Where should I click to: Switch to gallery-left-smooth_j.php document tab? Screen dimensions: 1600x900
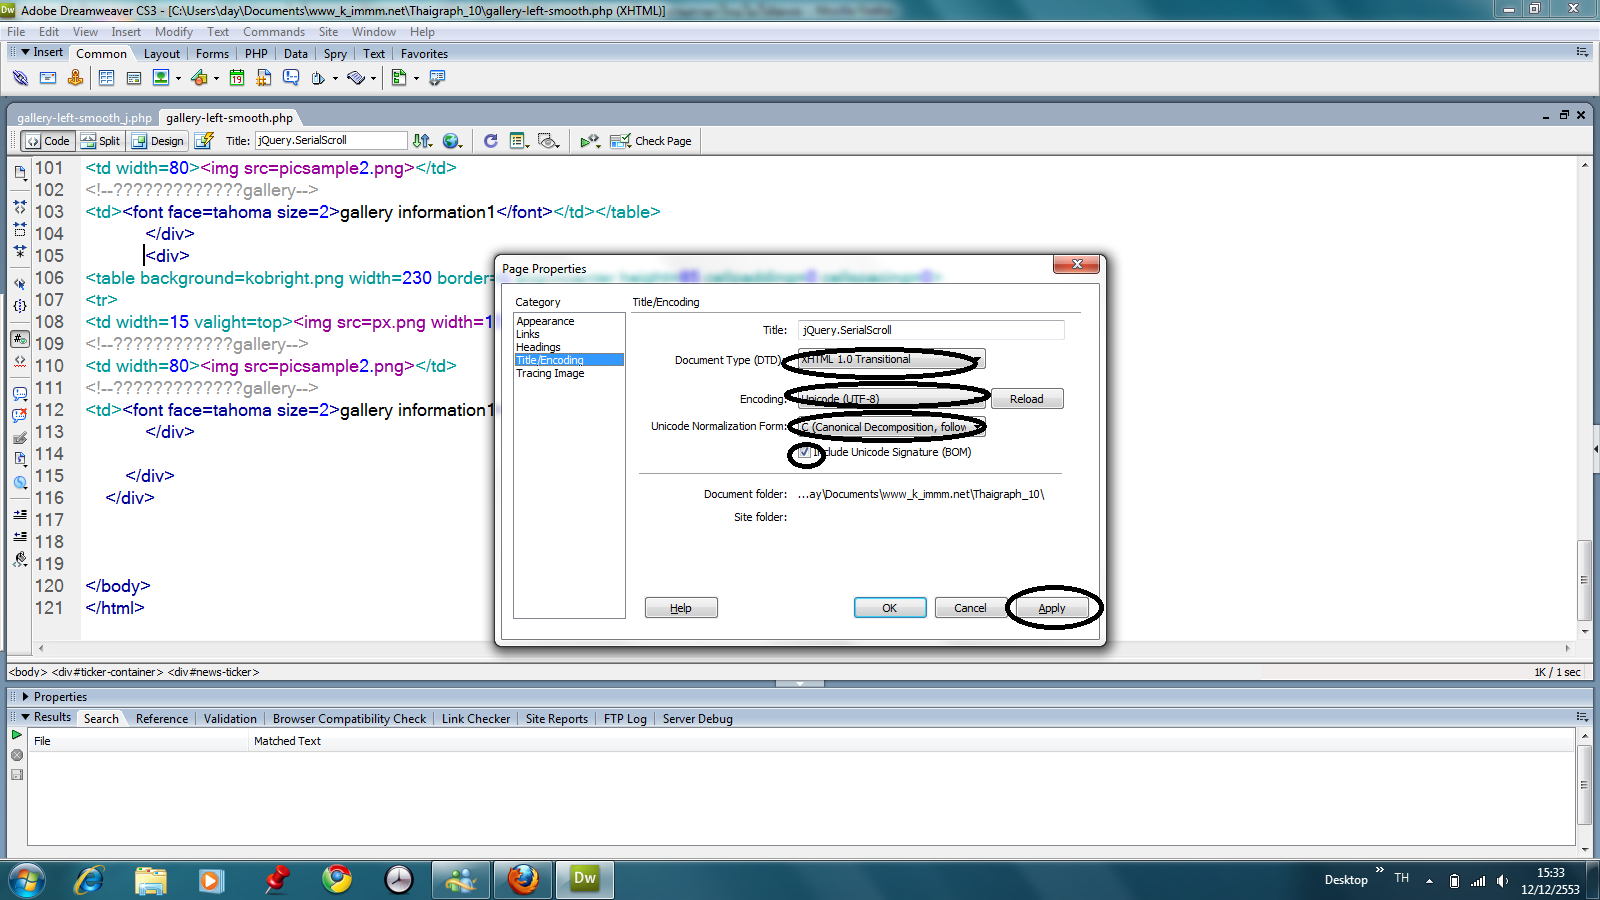pyautogui.click(x=84, y=118)
